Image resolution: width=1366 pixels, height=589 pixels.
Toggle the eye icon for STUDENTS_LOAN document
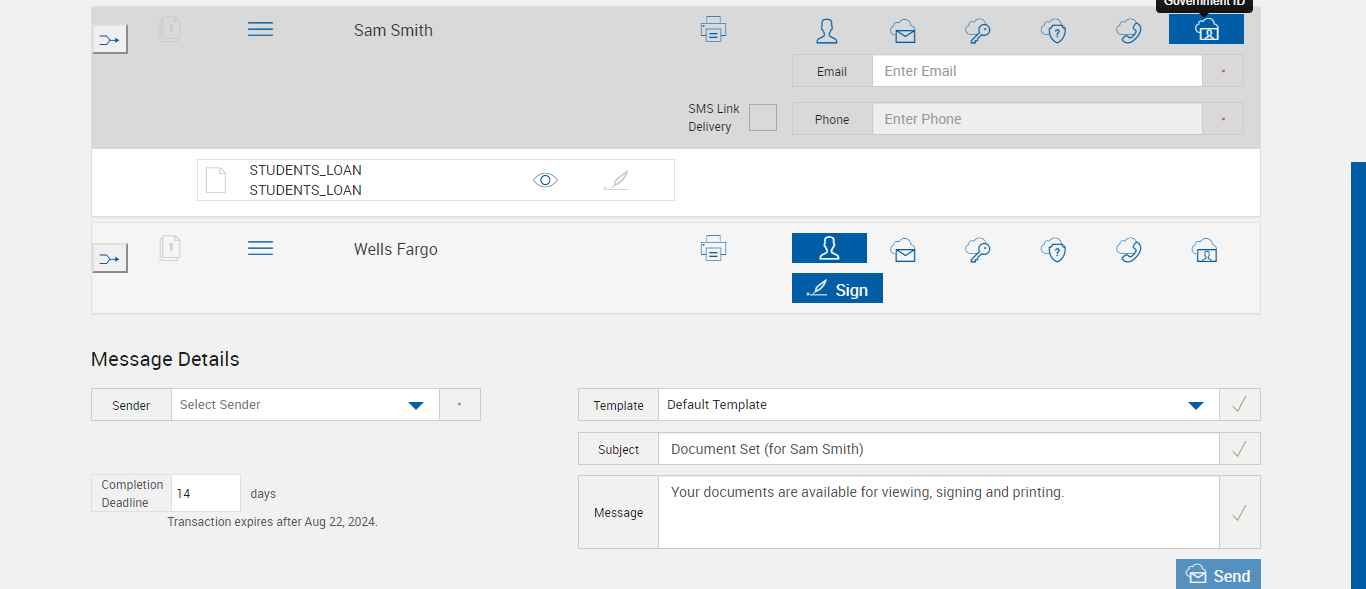[x=545, y=180]
